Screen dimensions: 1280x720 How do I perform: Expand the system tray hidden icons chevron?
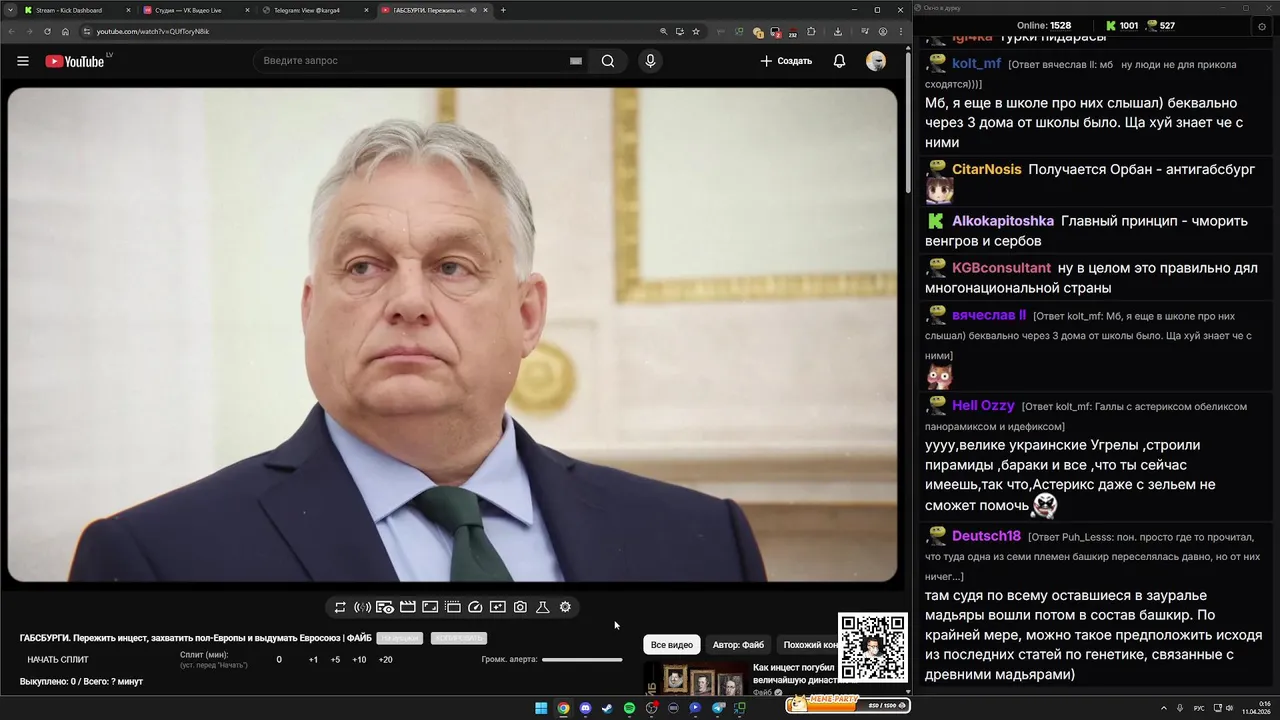1163,708
